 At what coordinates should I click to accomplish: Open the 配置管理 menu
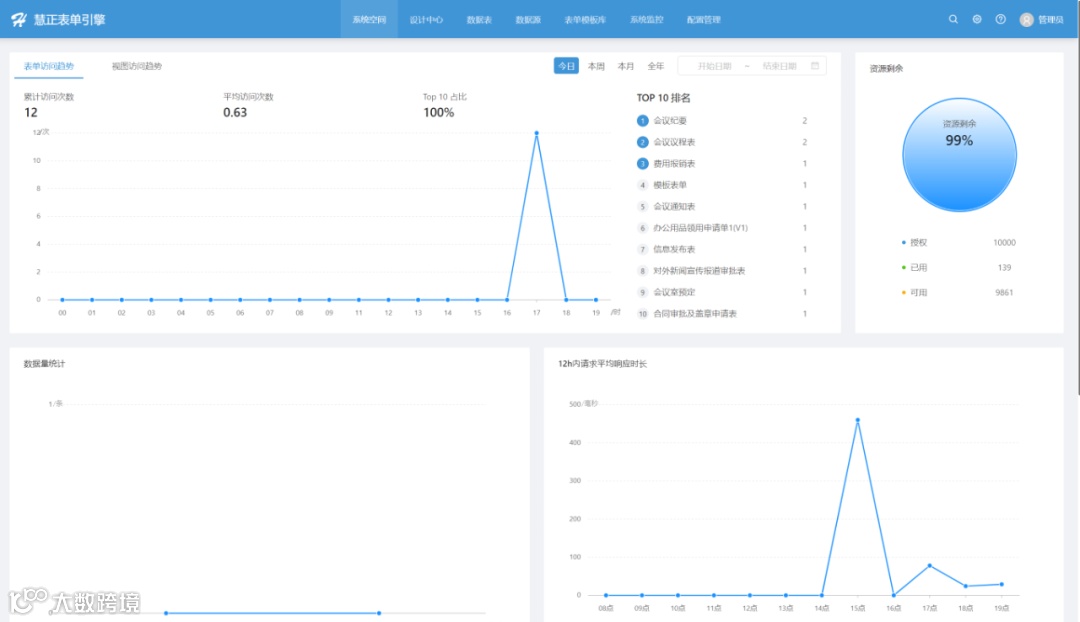(704, 19)
